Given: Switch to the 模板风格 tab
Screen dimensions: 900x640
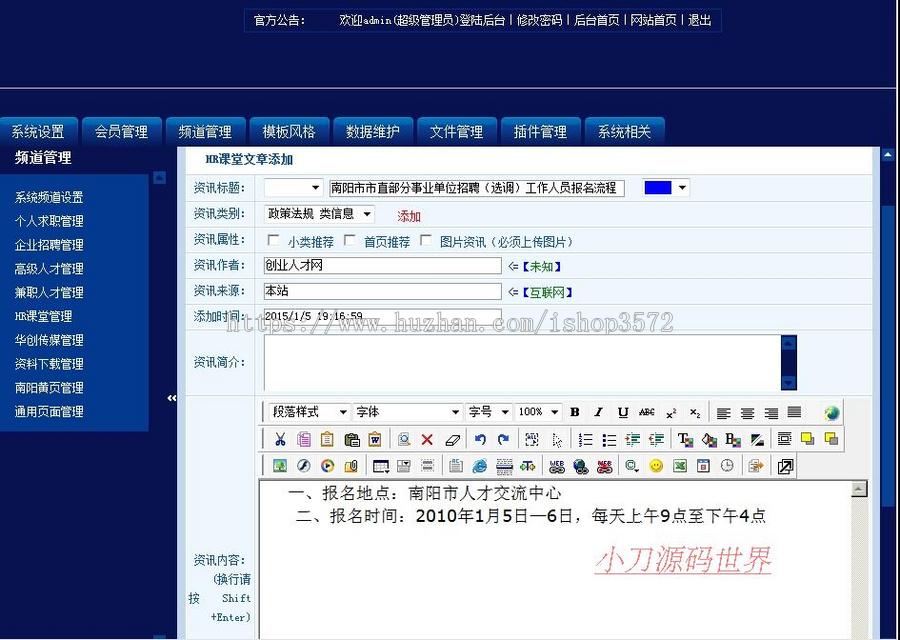Looking at the screenshot, I should (x=288, y=131).
